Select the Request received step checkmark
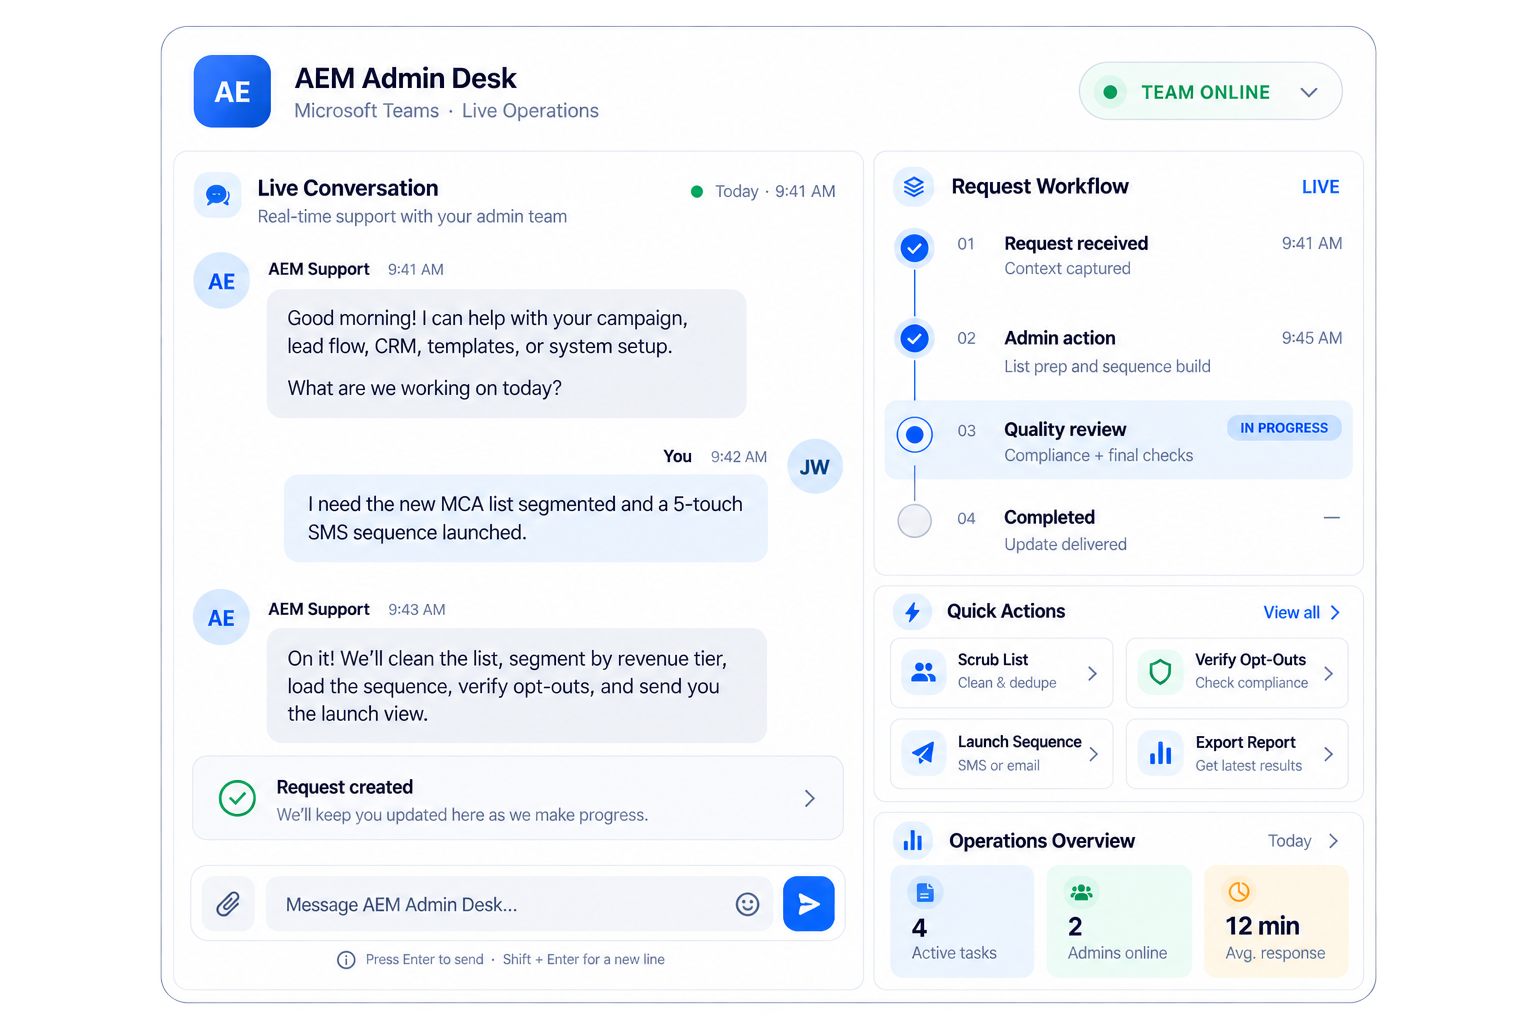This screenshot has width=1536, height=1024. 914,248
